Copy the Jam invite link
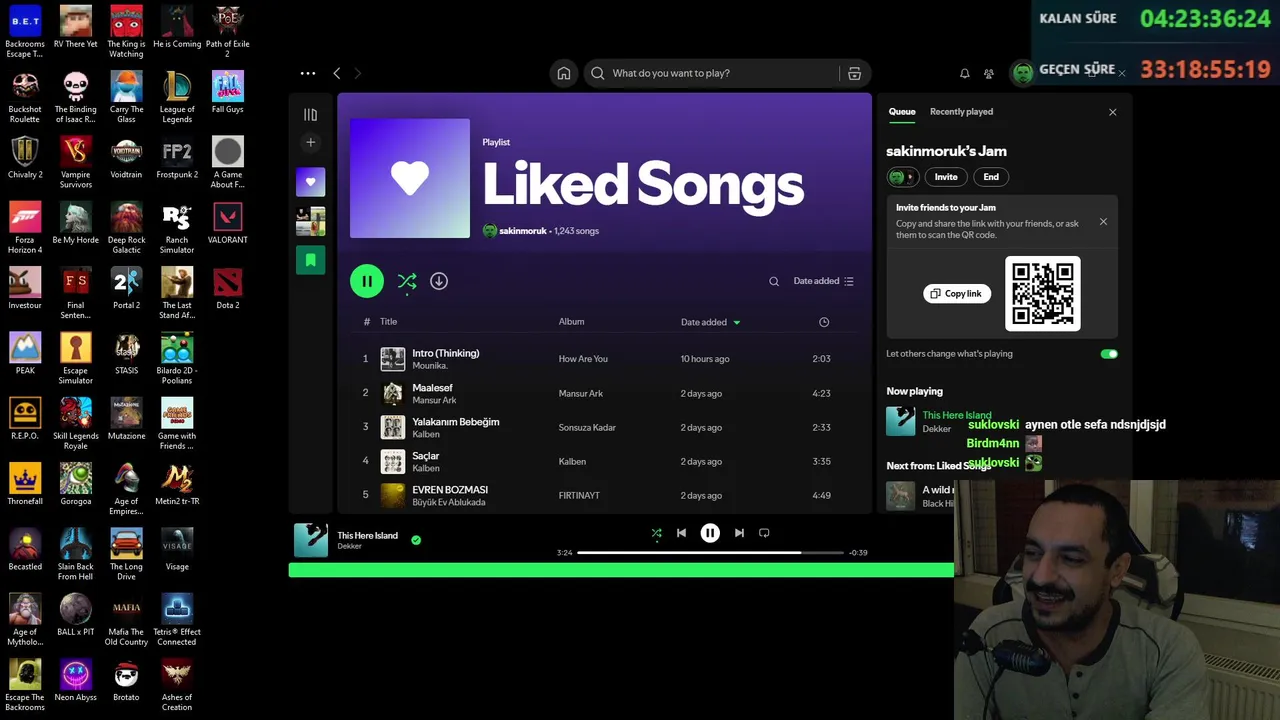1280x720 pixels. tap(957, 294)
